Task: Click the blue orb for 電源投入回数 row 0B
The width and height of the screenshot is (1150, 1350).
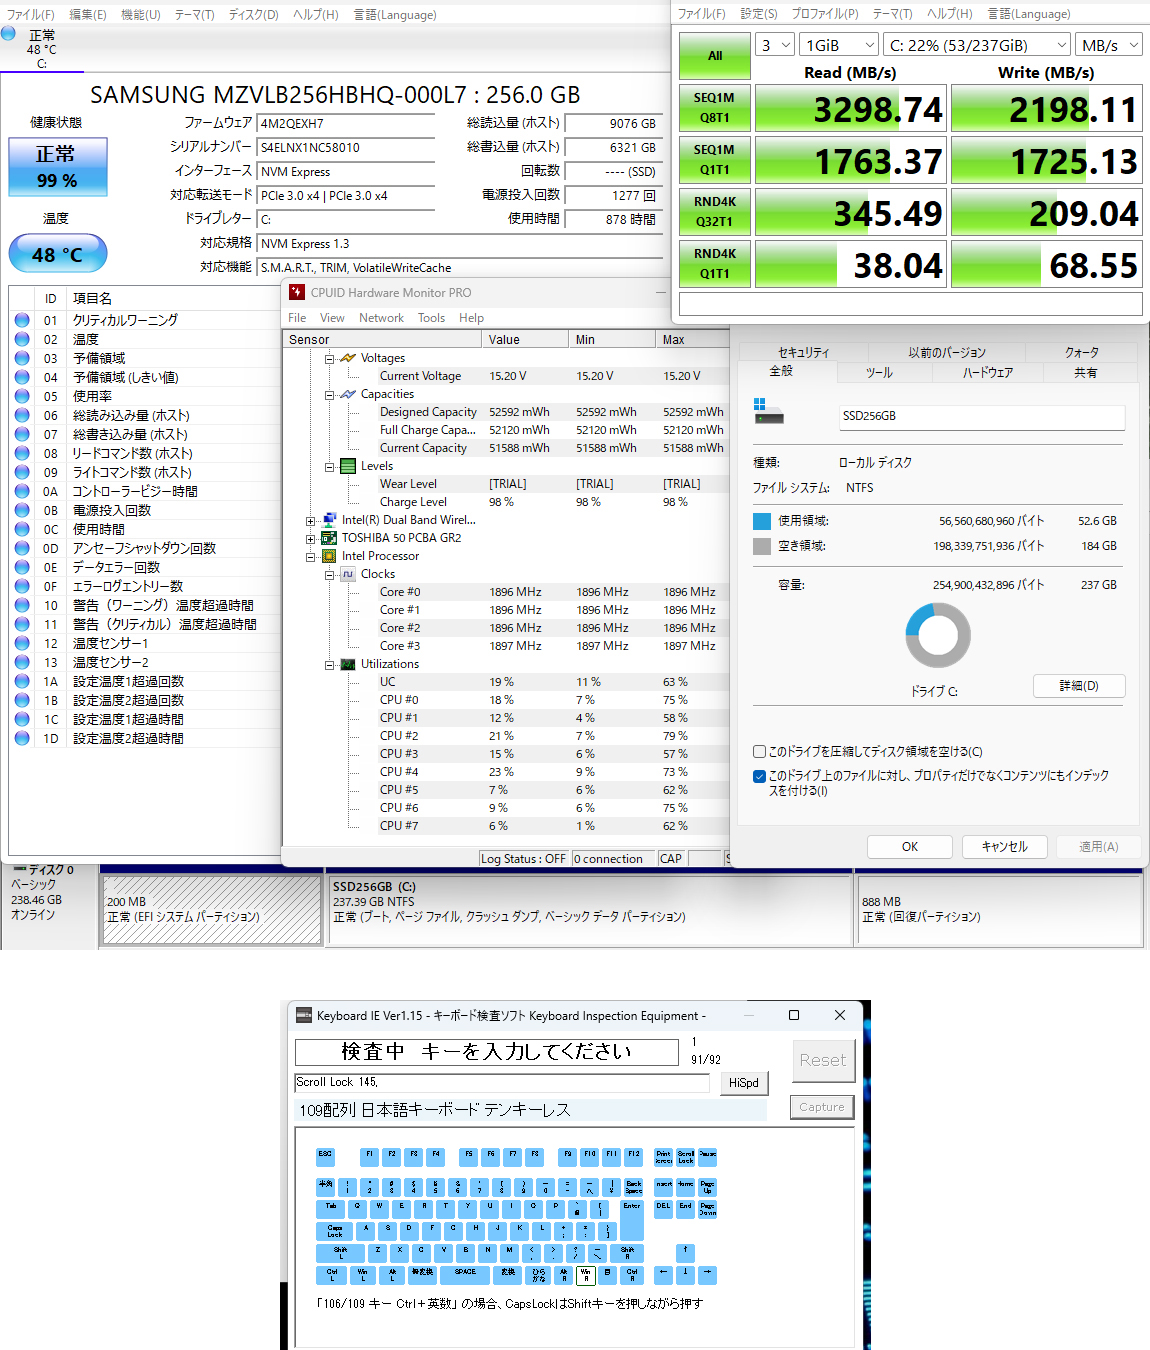Action: tap(22, 510)
